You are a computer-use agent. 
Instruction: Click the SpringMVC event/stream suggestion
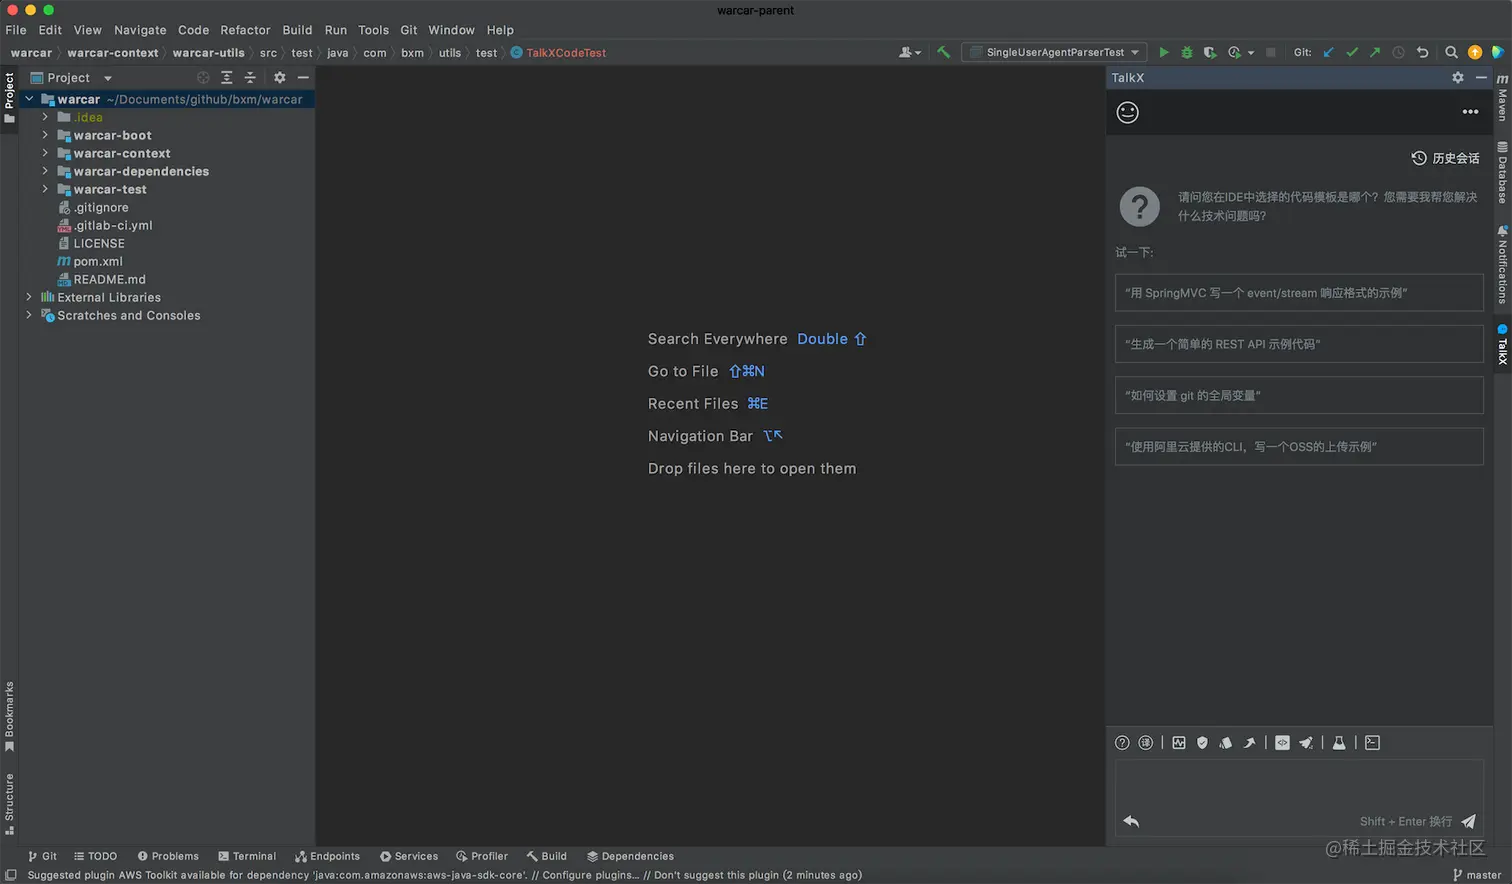pyautogui.click(x=1299, y=293)
